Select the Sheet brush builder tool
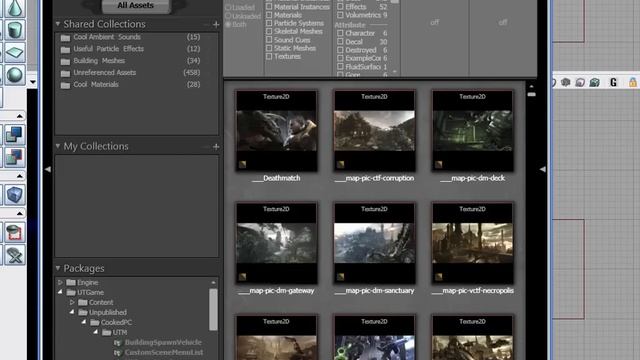640x360 pixels. click(15, 52)
